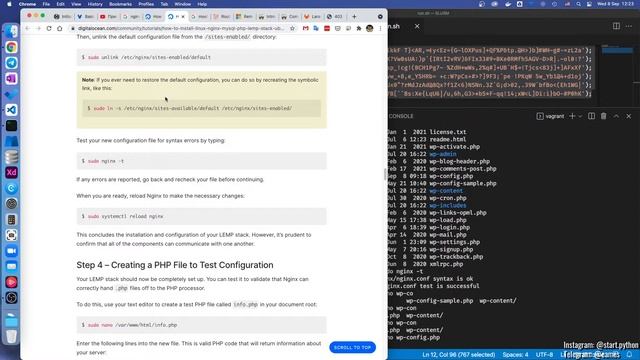The width and height of the screenshot is (640, 360).
Task: Click the sudo systemctl reload nginx code block
Action: coord(202,216)
